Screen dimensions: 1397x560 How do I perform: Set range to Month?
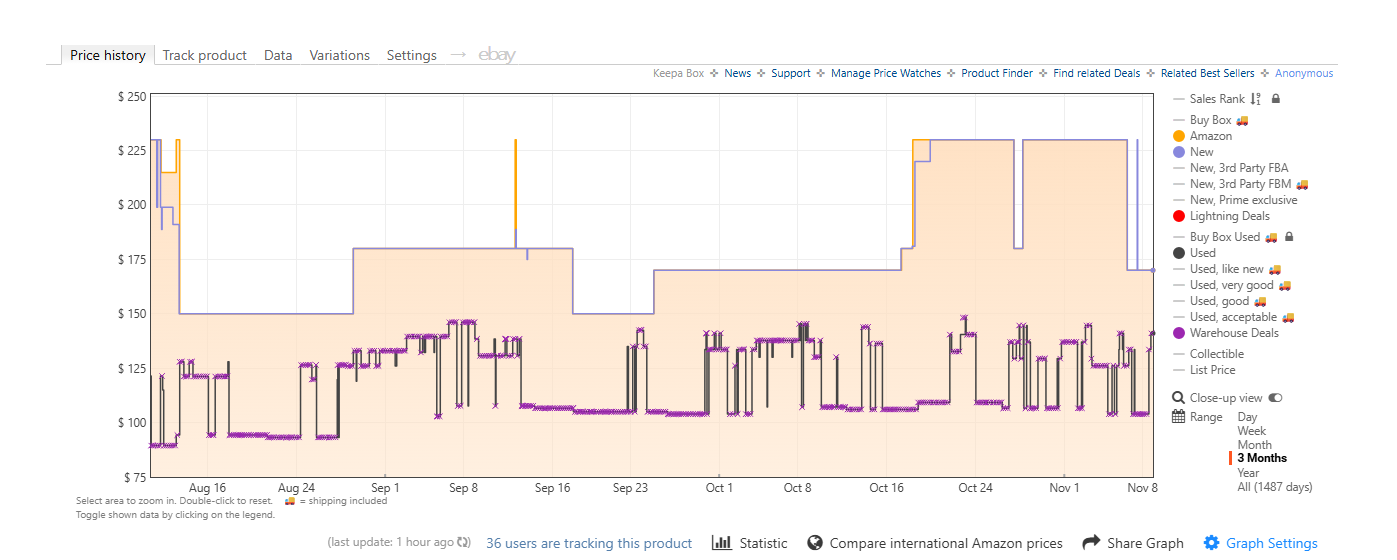point(1255,445)
